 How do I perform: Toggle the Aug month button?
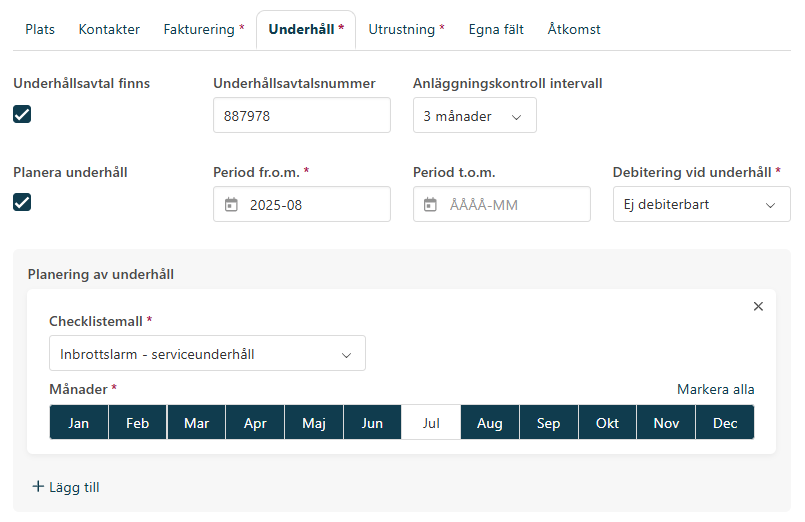point(490,423)
